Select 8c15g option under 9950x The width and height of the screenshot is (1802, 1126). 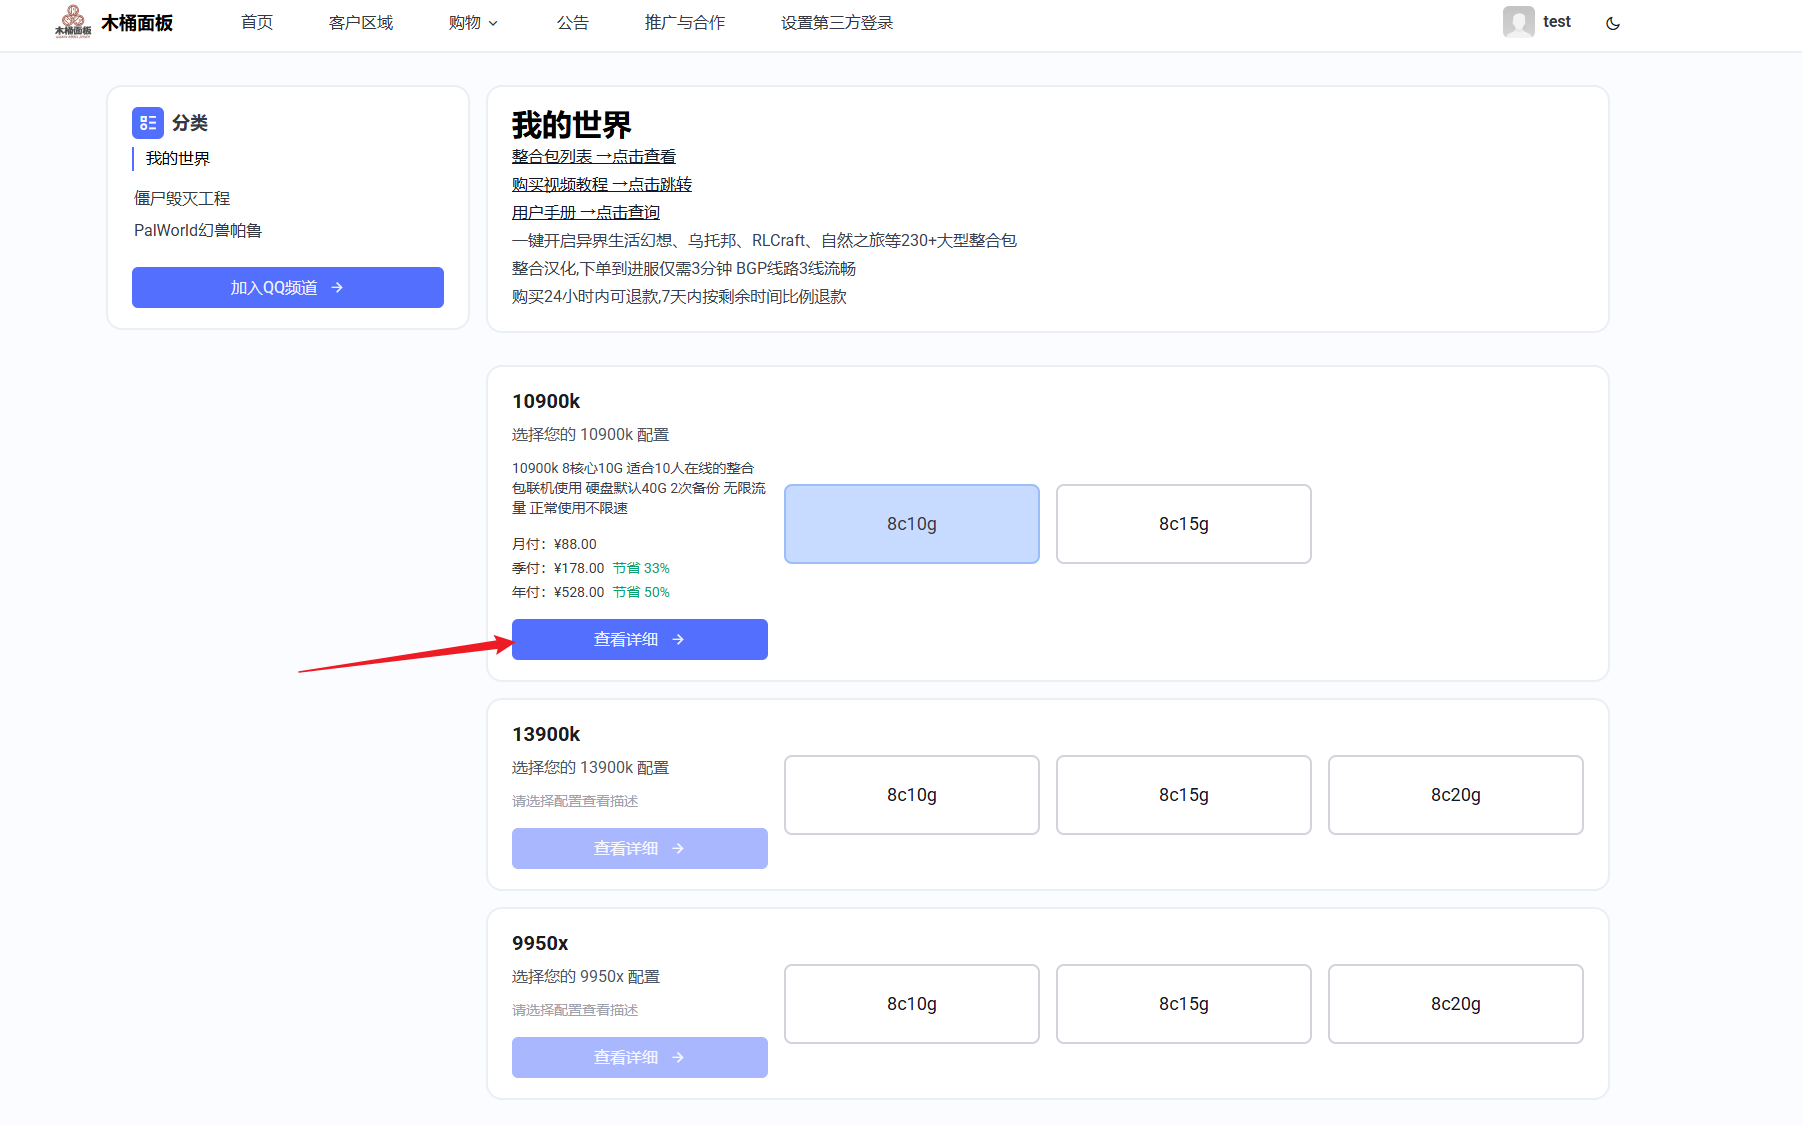pos(1184,1004)
